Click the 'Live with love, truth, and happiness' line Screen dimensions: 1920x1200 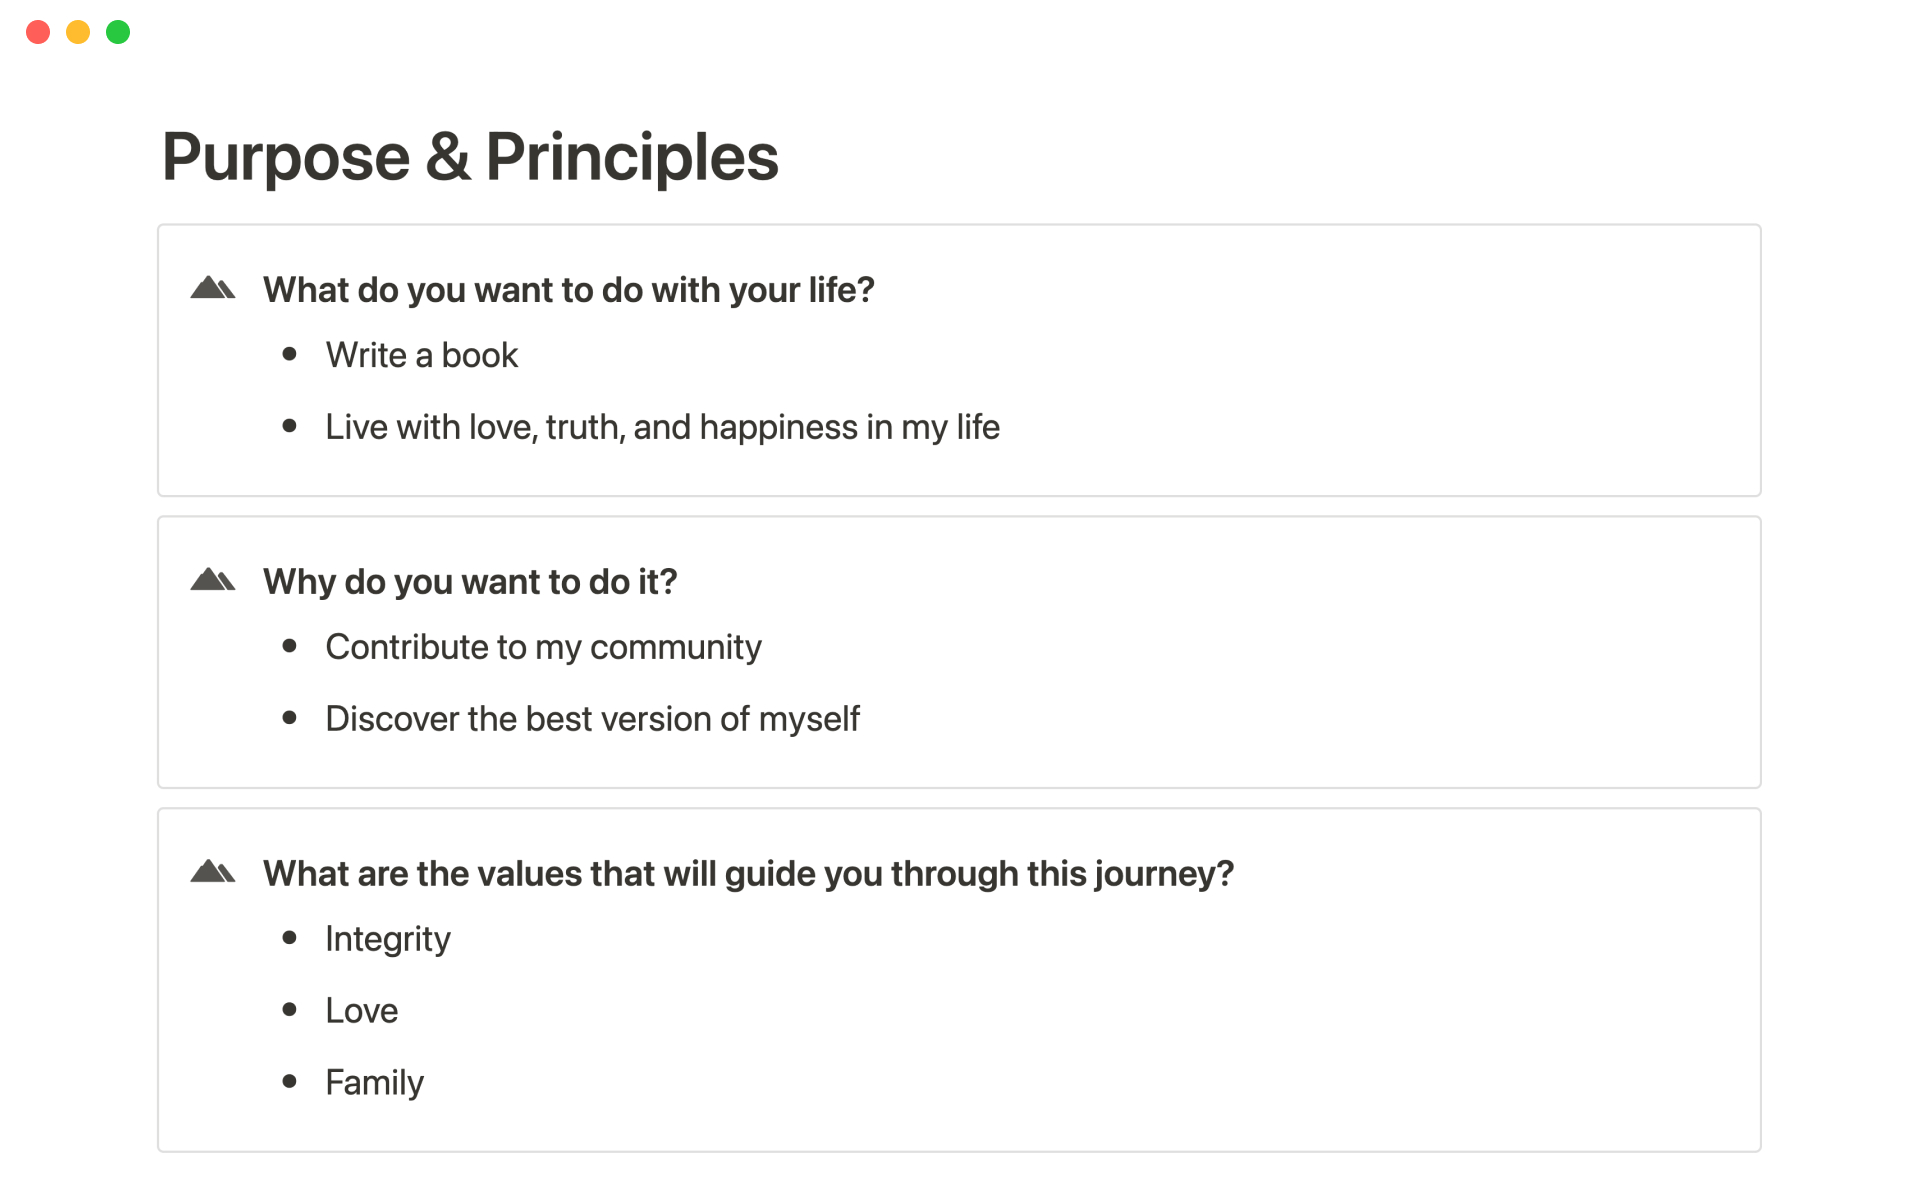point(662,428)
